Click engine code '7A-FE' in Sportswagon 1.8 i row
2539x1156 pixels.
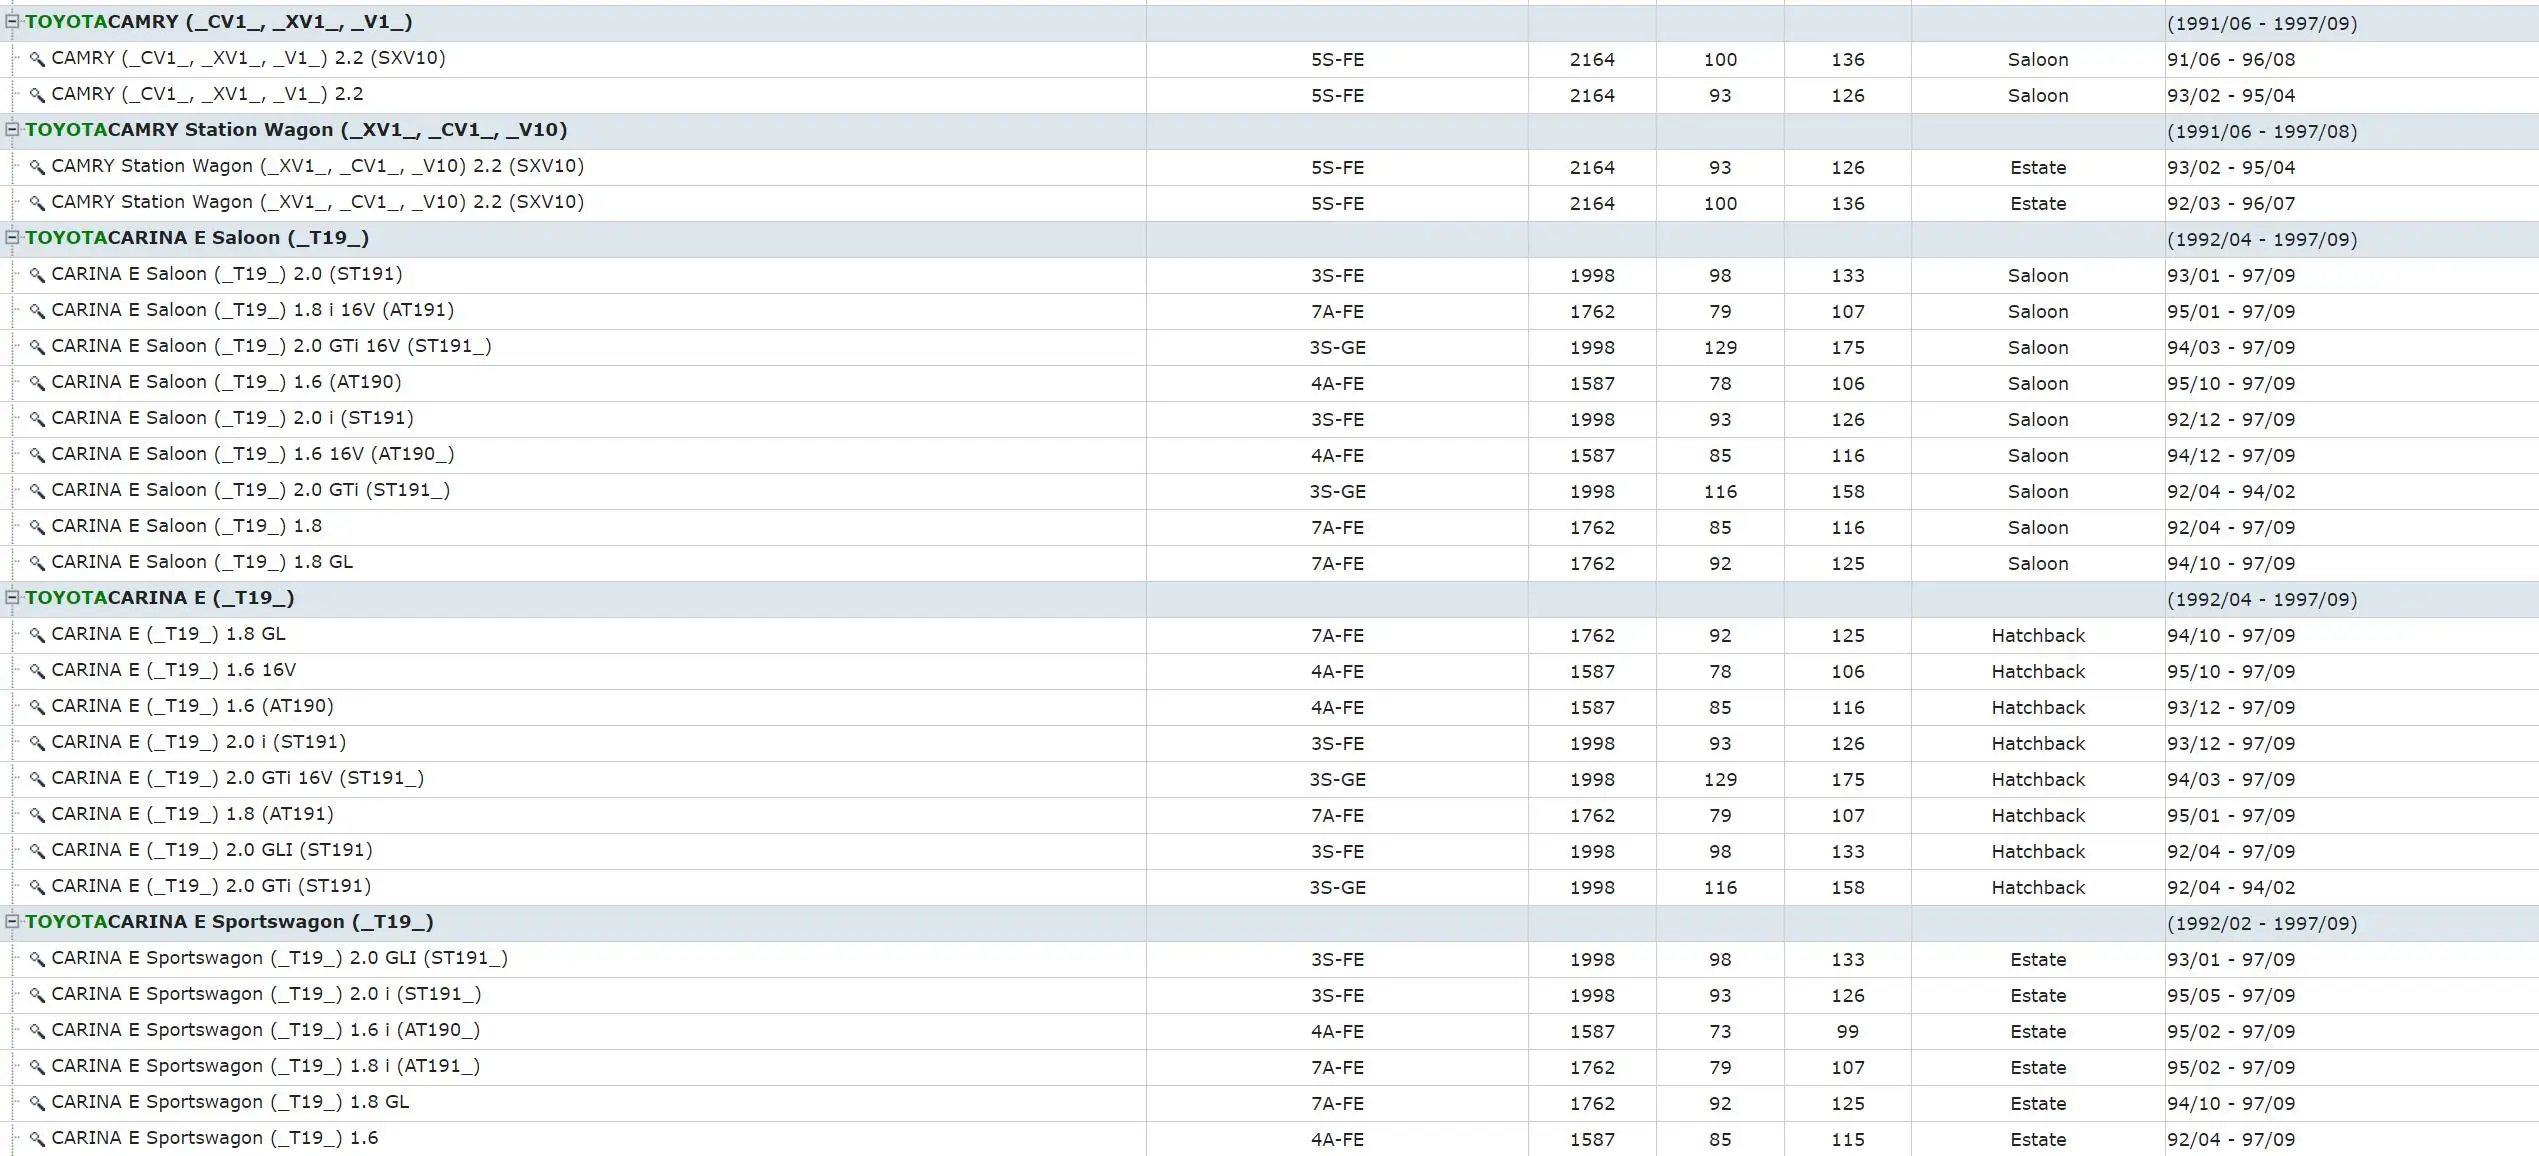point(1337,1067)
